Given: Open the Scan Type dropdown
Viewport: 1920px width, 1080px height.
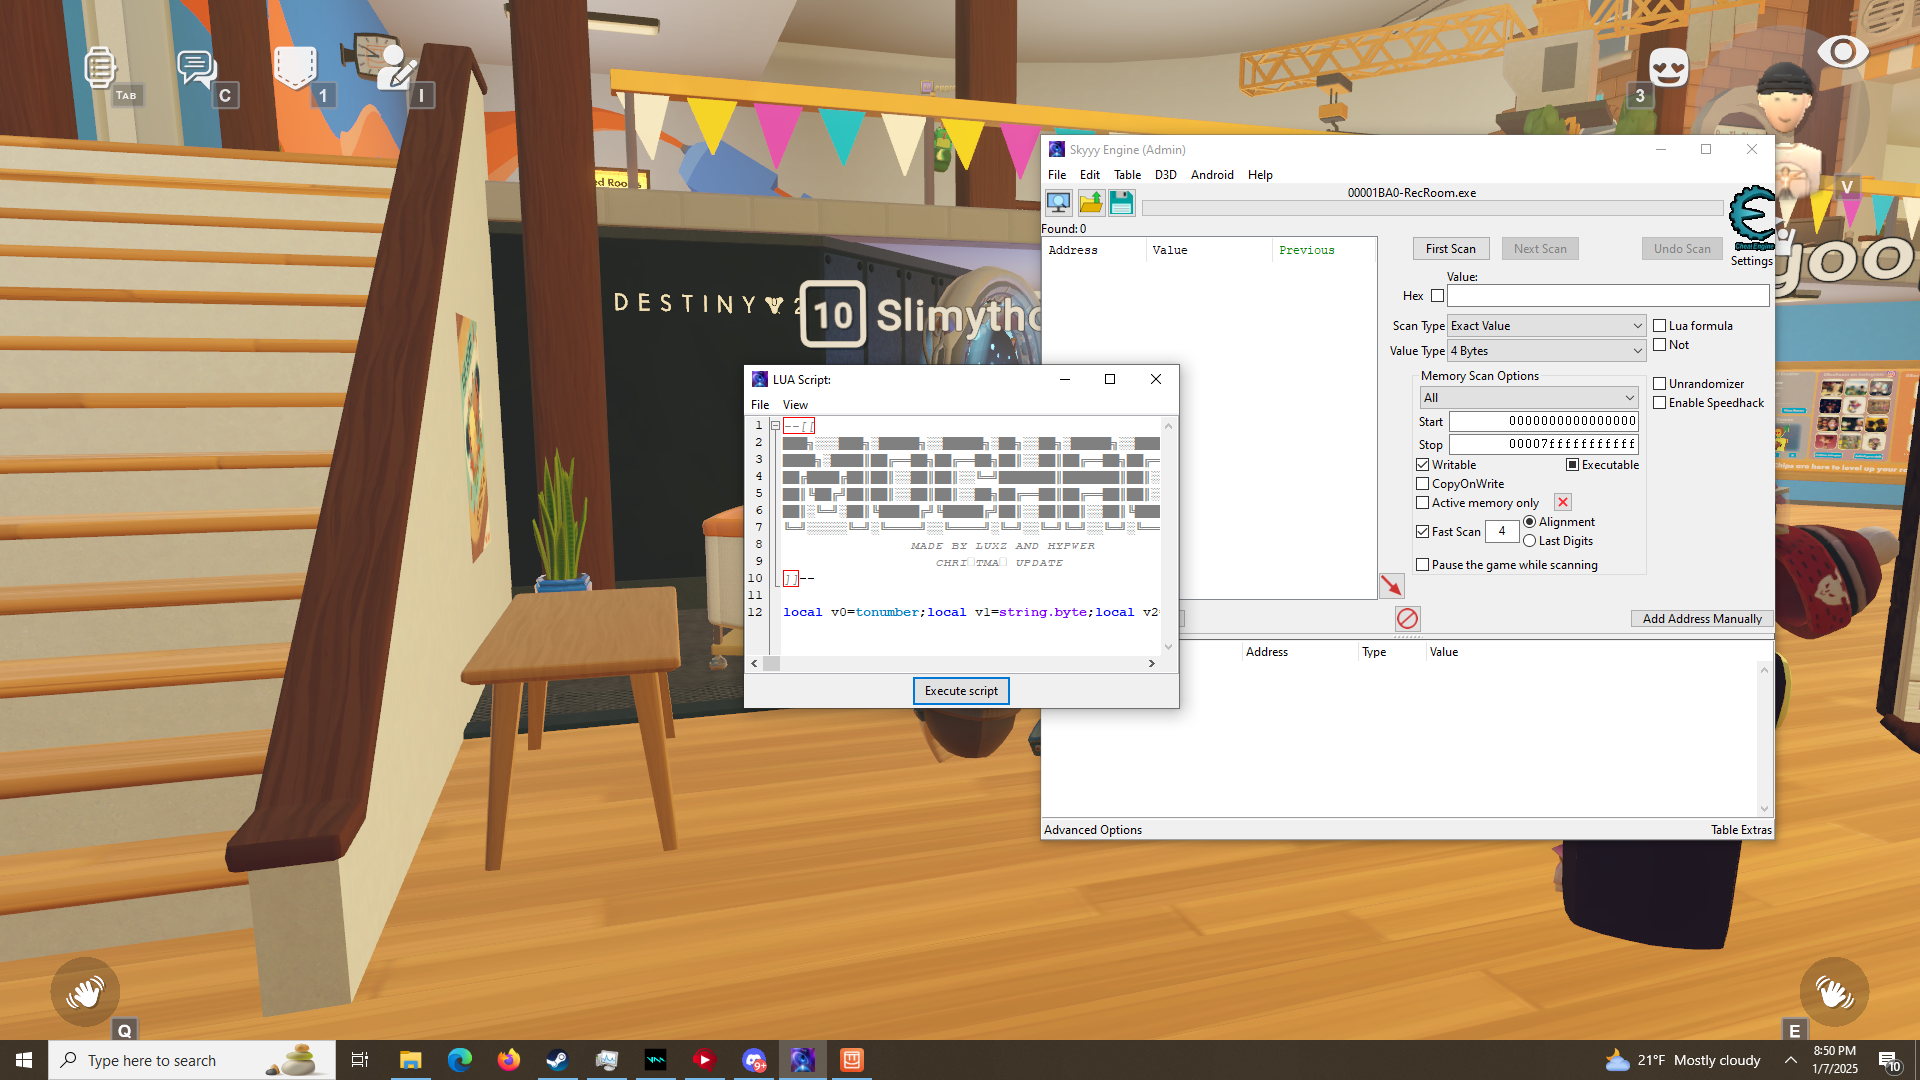Looking at the screenshot, I should pyautogui.click(x=1545, y=326).
